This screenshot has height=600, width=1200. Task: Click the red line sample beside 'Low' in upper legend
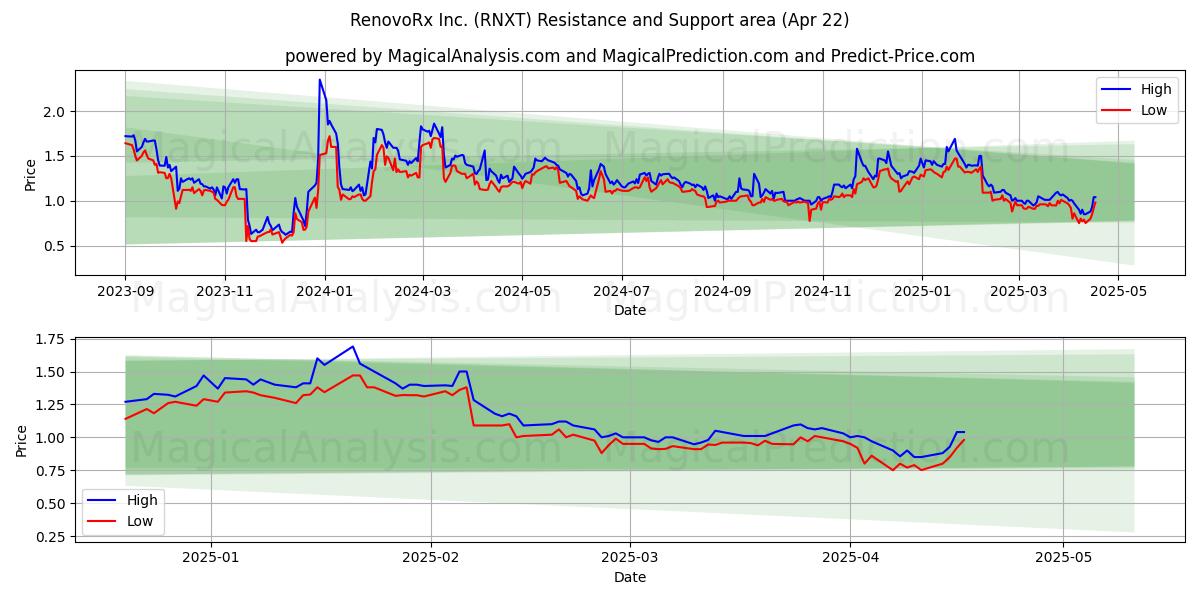point(1118,110)
